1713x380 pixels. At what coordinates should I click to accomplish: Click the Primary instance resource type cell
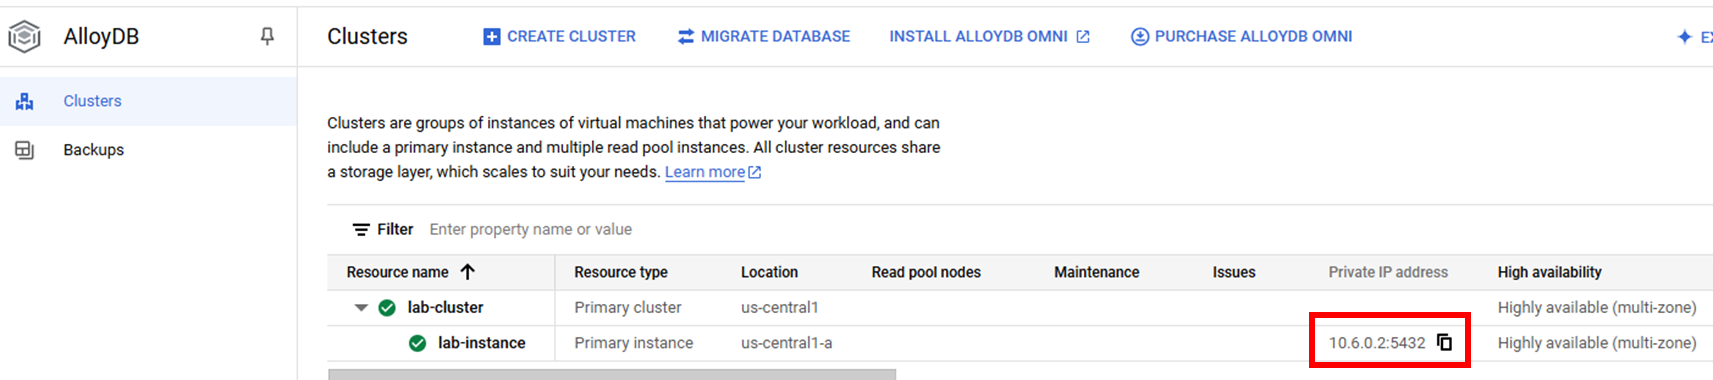click(633, 343)
